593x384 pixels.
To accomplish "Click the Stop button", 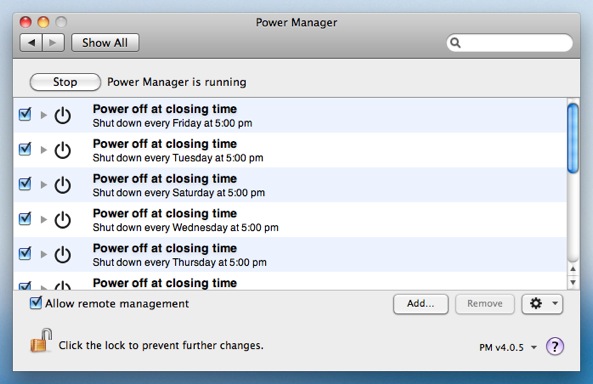I will click(x=65, y=82).
